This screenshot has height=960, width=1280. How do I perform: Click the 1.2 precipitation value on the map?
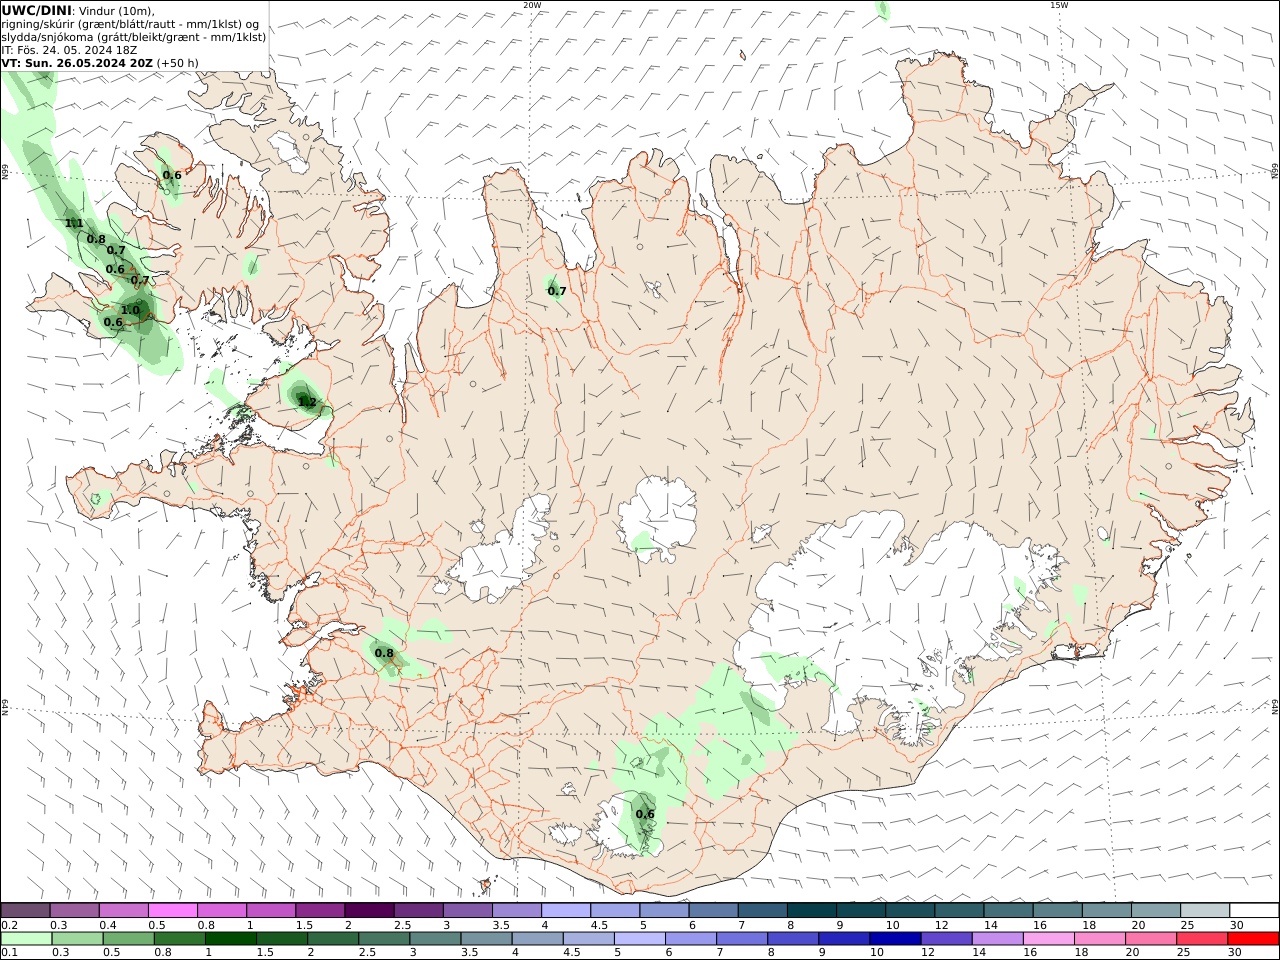click(307, 403)
